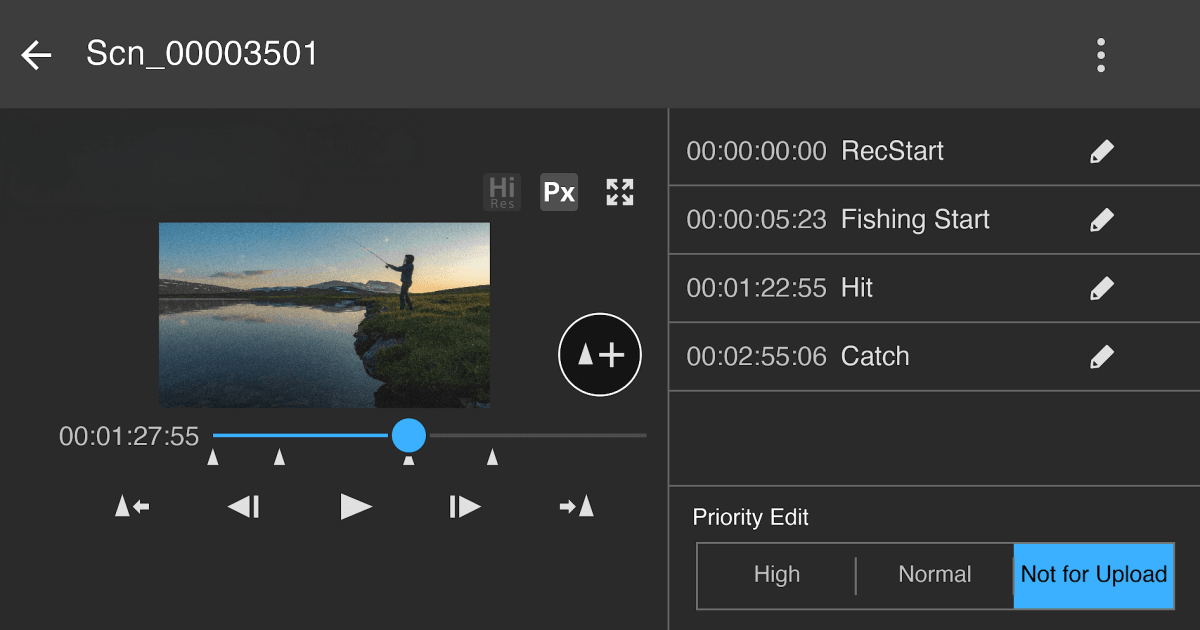The width and height of the screenshot is (1200, 630).
Task: Edit the Catch mark
Action: (x=1101, y=357)
